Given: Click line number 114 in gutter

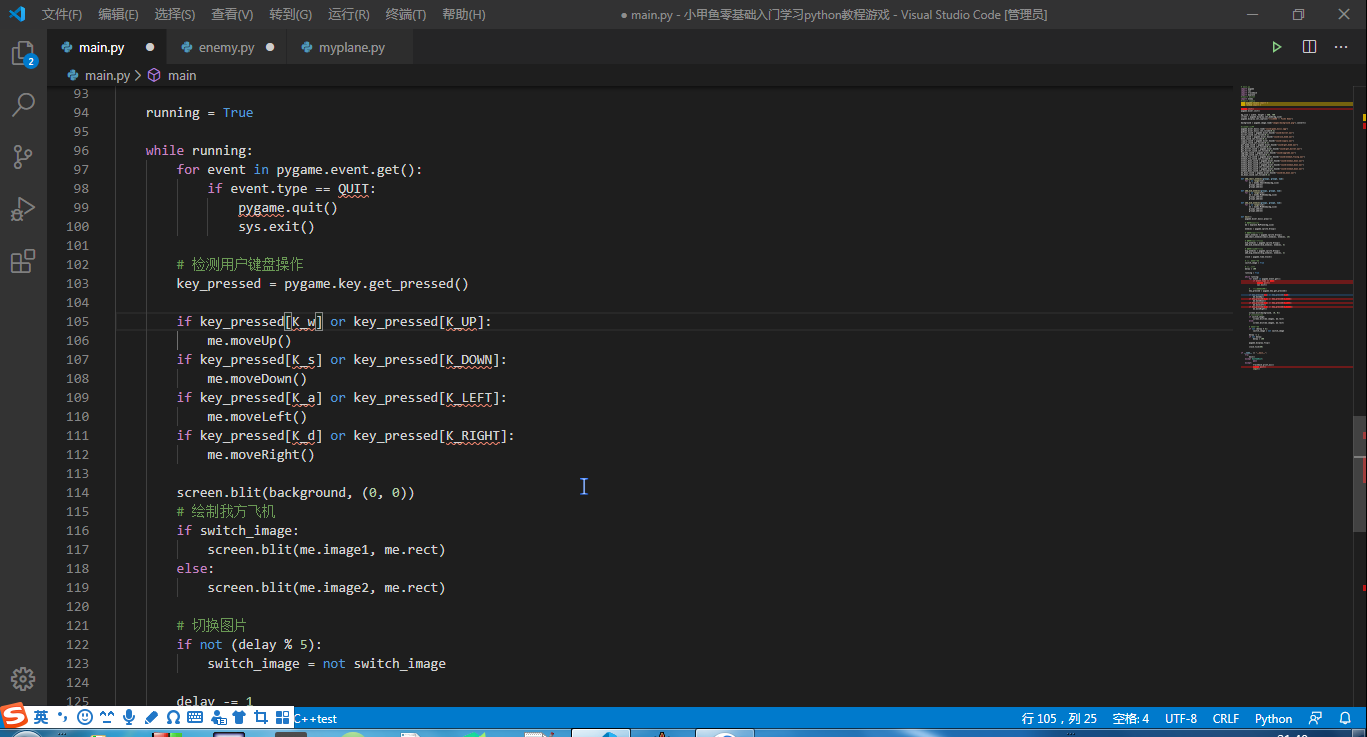Looking at the screenshot, I should [x=78, y=492].
